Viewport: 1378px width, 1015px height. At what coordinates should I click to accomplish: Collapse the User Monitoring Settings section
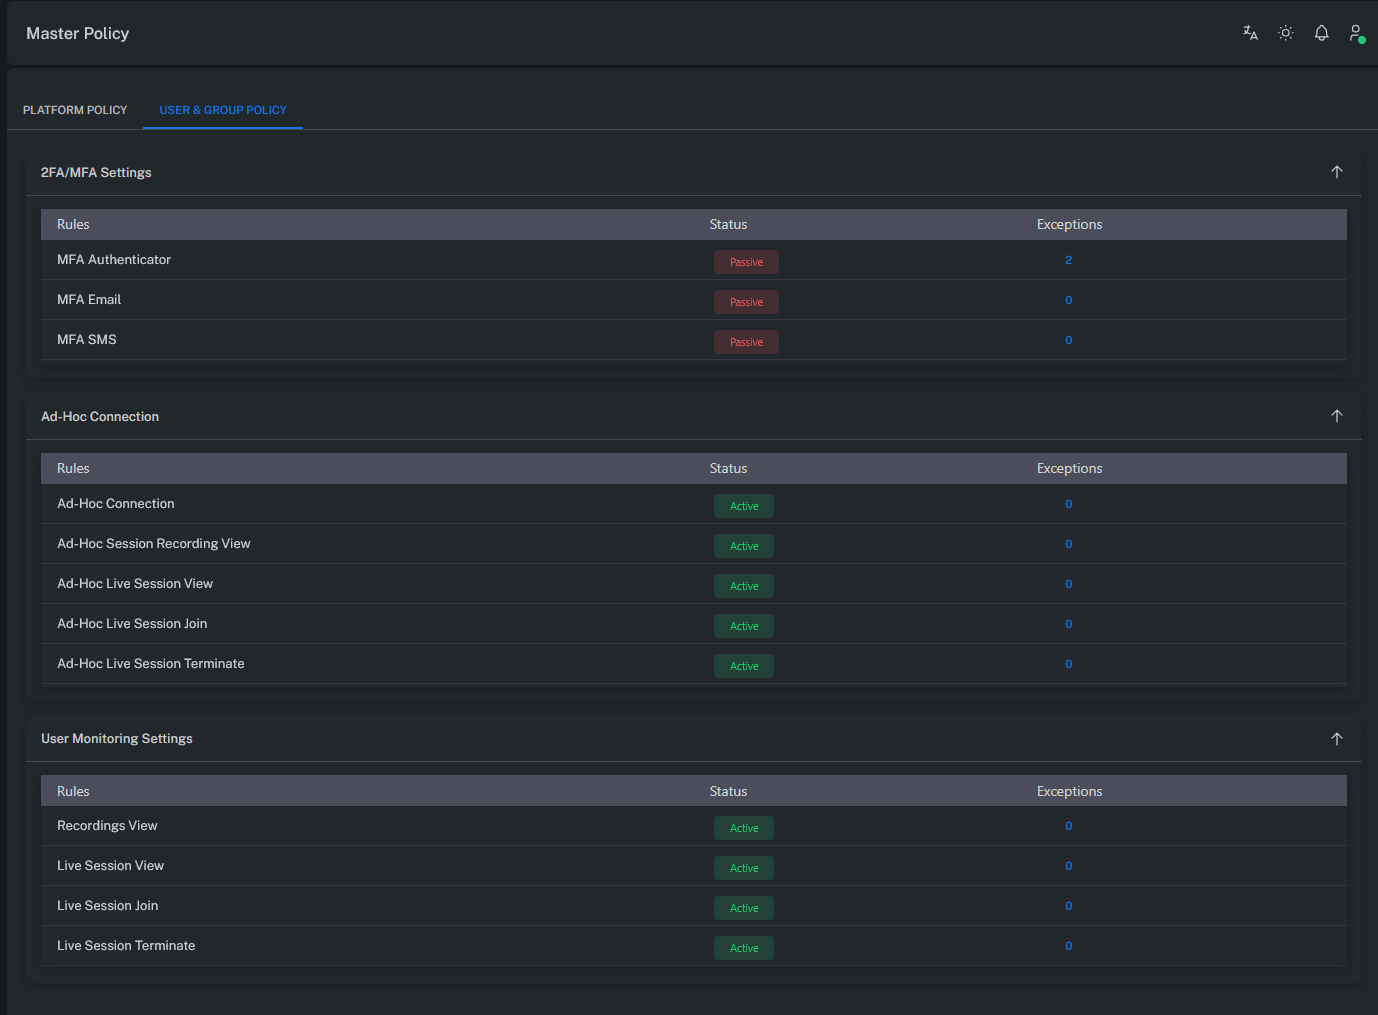pyautogui.click(x=1336, y=739)
